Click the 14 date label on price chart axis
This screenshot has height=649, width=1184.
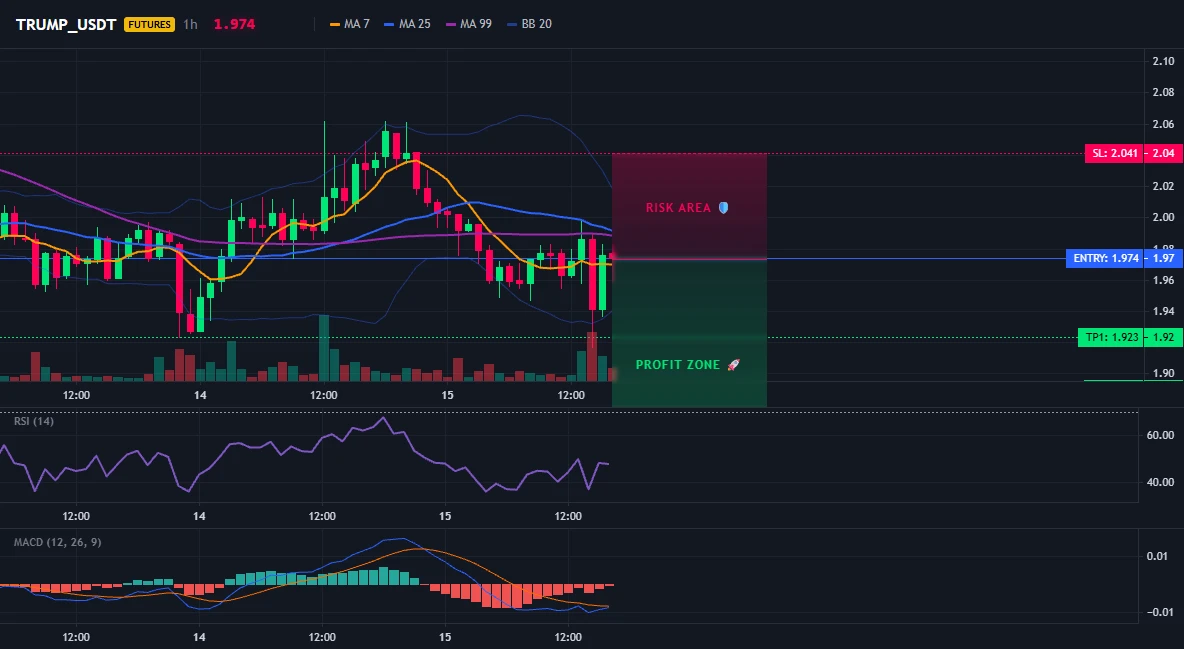point(200,395)
